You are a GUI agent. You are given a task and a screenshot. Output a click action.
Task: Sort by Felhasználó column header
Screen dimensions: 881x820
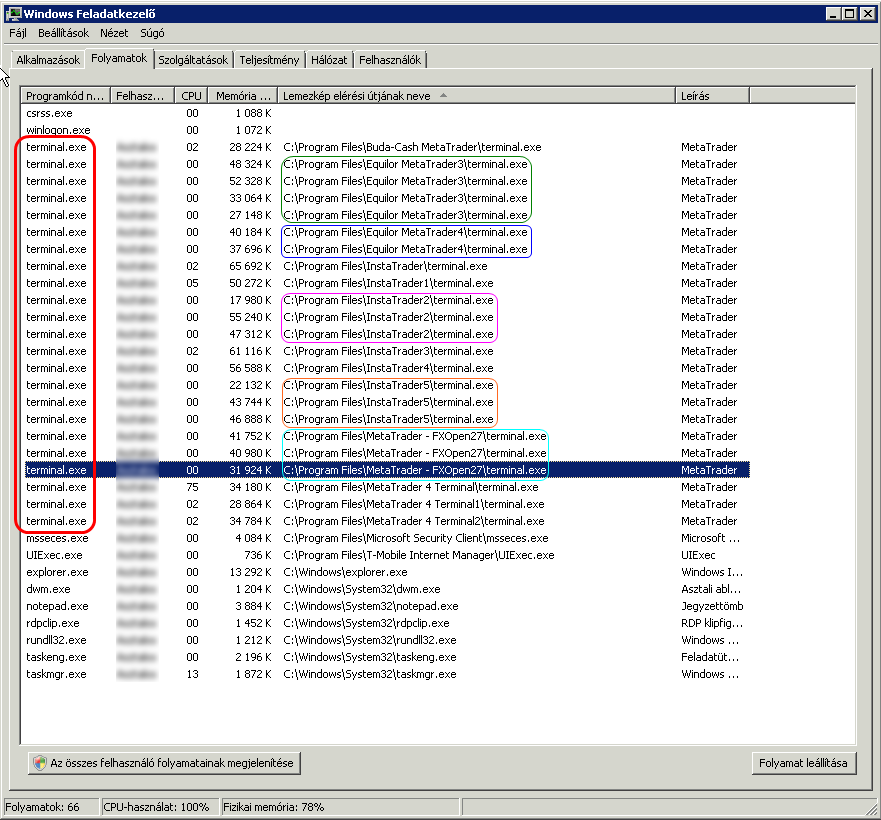click(142, 96)
